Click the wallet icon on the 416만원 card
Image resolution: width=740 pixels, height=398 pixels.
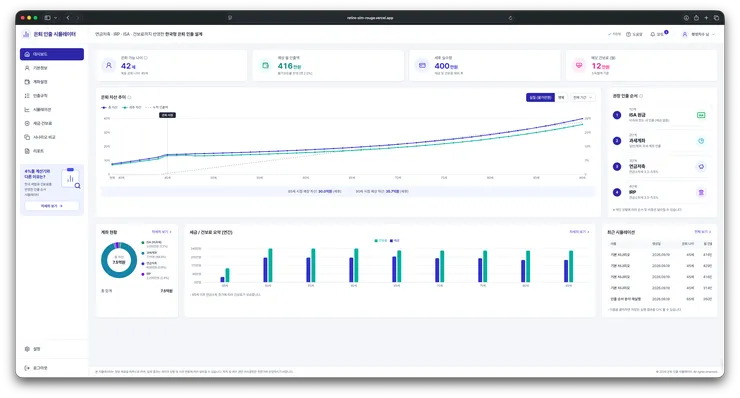266,65
